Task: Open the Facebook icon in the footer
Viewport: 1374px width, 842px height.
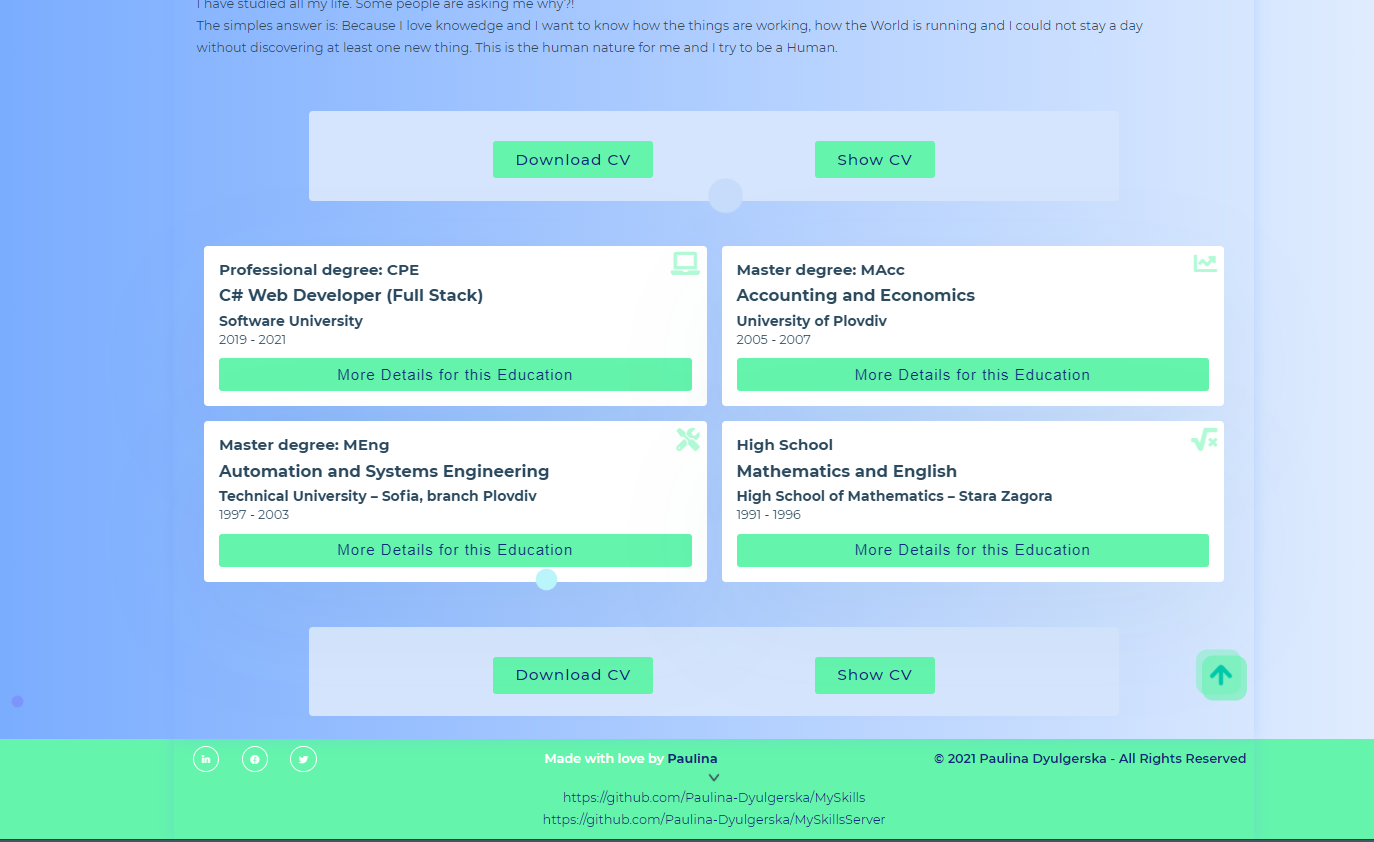Action: (x=255, y=759)
